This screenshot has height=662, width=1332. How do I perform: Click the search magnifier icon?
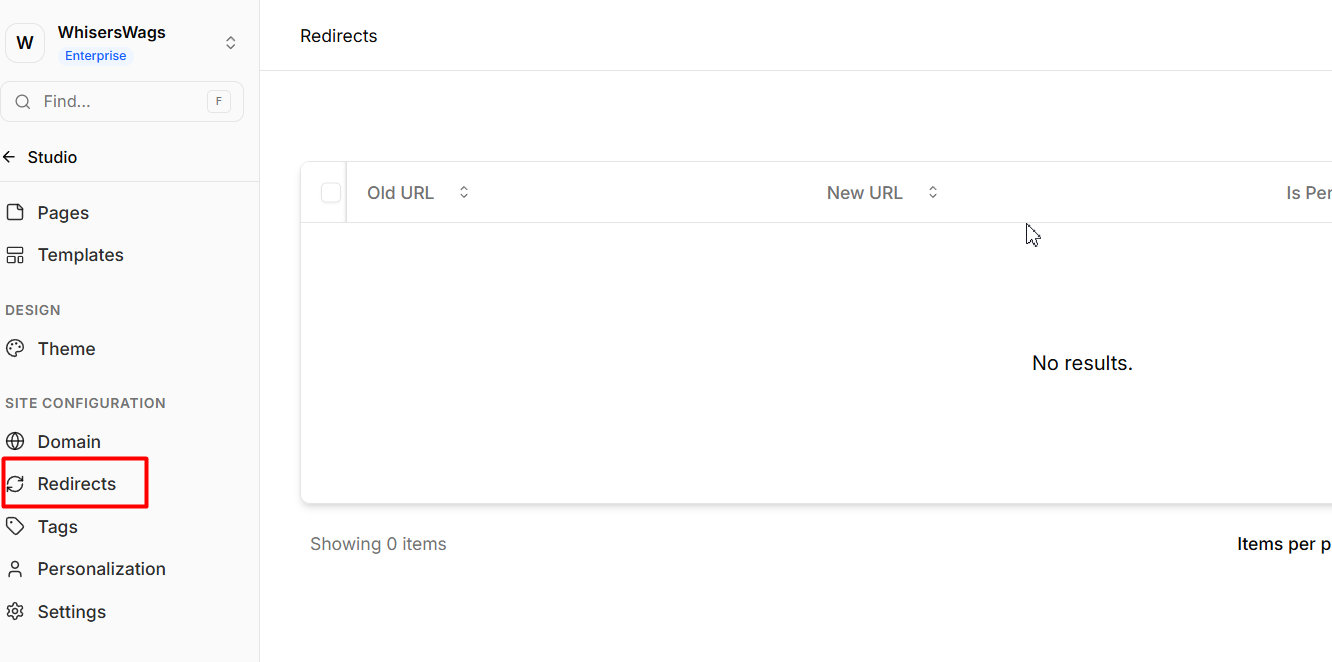point(23,102)
